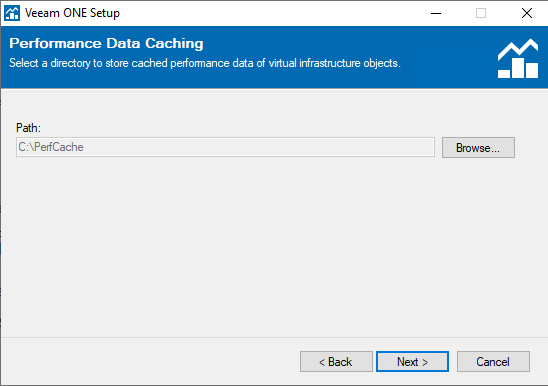The image size is (548, 386).
Task: Go to previous step with Back
Action: pyautogui.click(x=336, y=362)
